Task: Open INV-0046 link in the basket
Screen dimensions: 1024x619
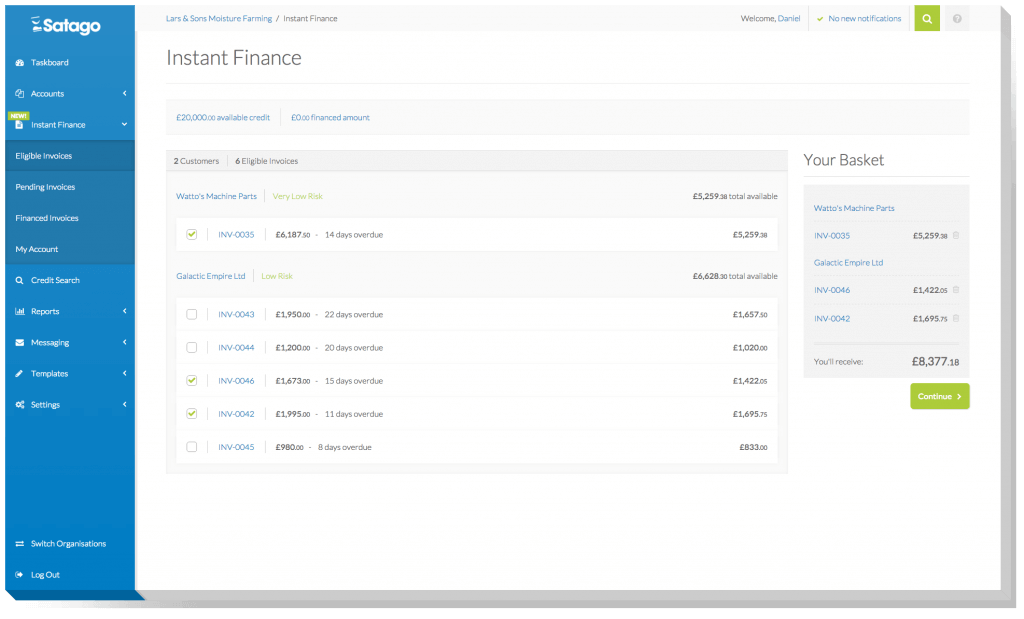Action: pos(832,290)
